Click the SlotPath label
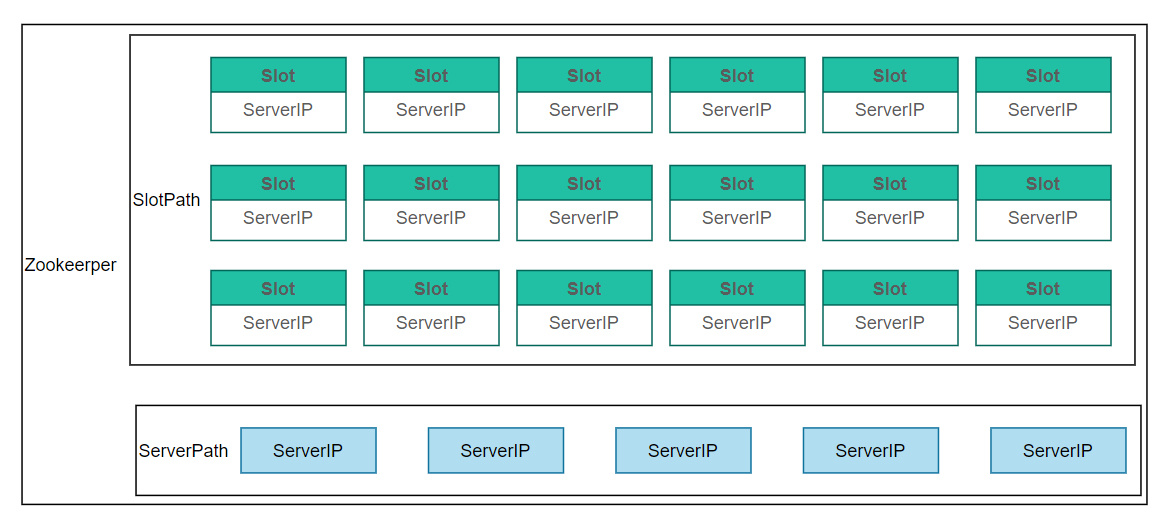Image resolution: width=1172 pixels, height=523 pixels. [167, 200]
